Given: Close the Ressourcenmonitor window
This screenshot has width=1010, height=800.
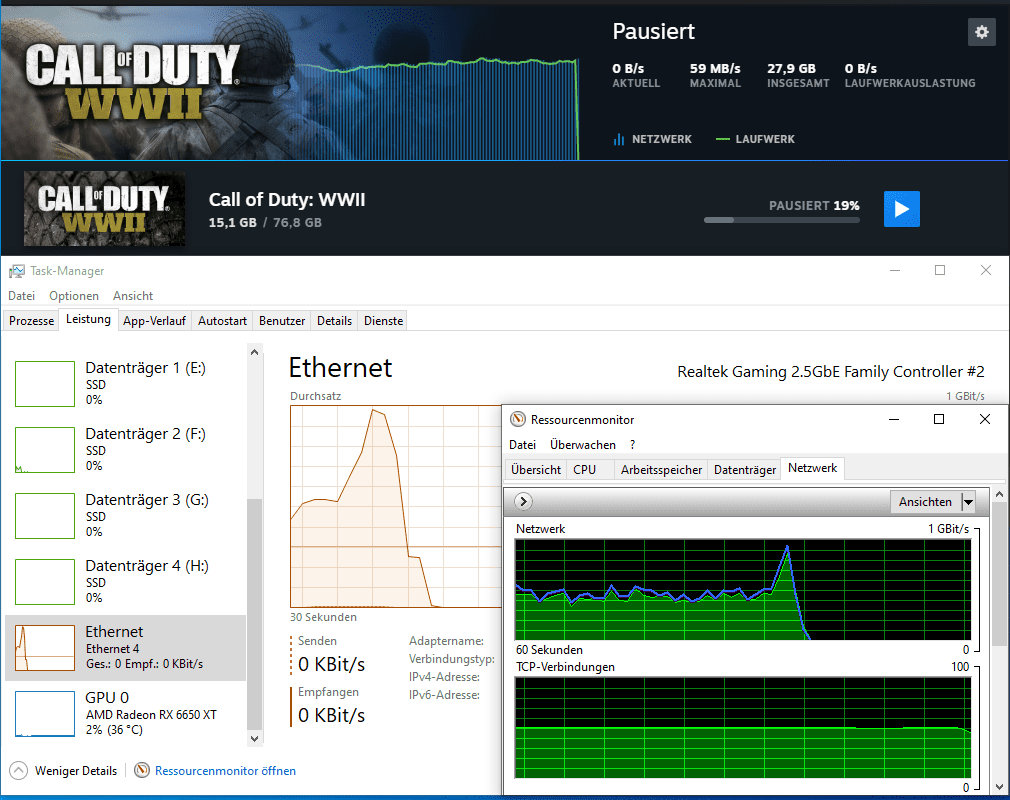Looking at the screenshot, I should click(x=984, y=419).
